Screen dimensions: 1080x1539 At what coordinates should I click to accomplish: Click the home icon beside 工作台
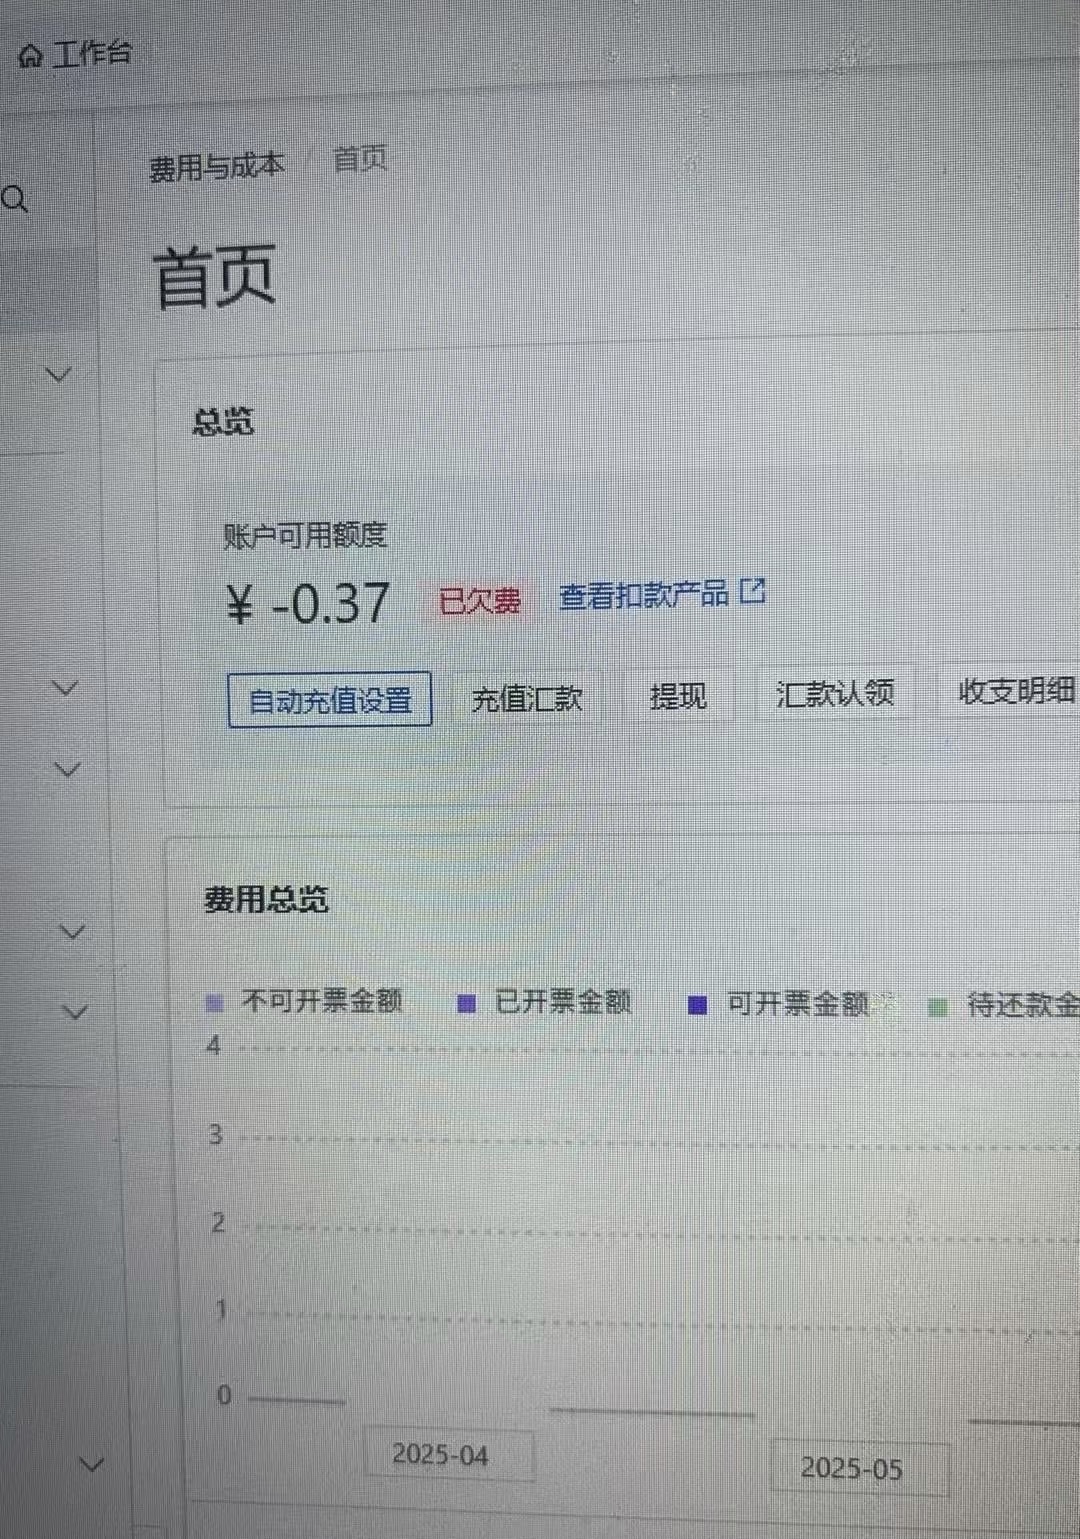point(30,56)
